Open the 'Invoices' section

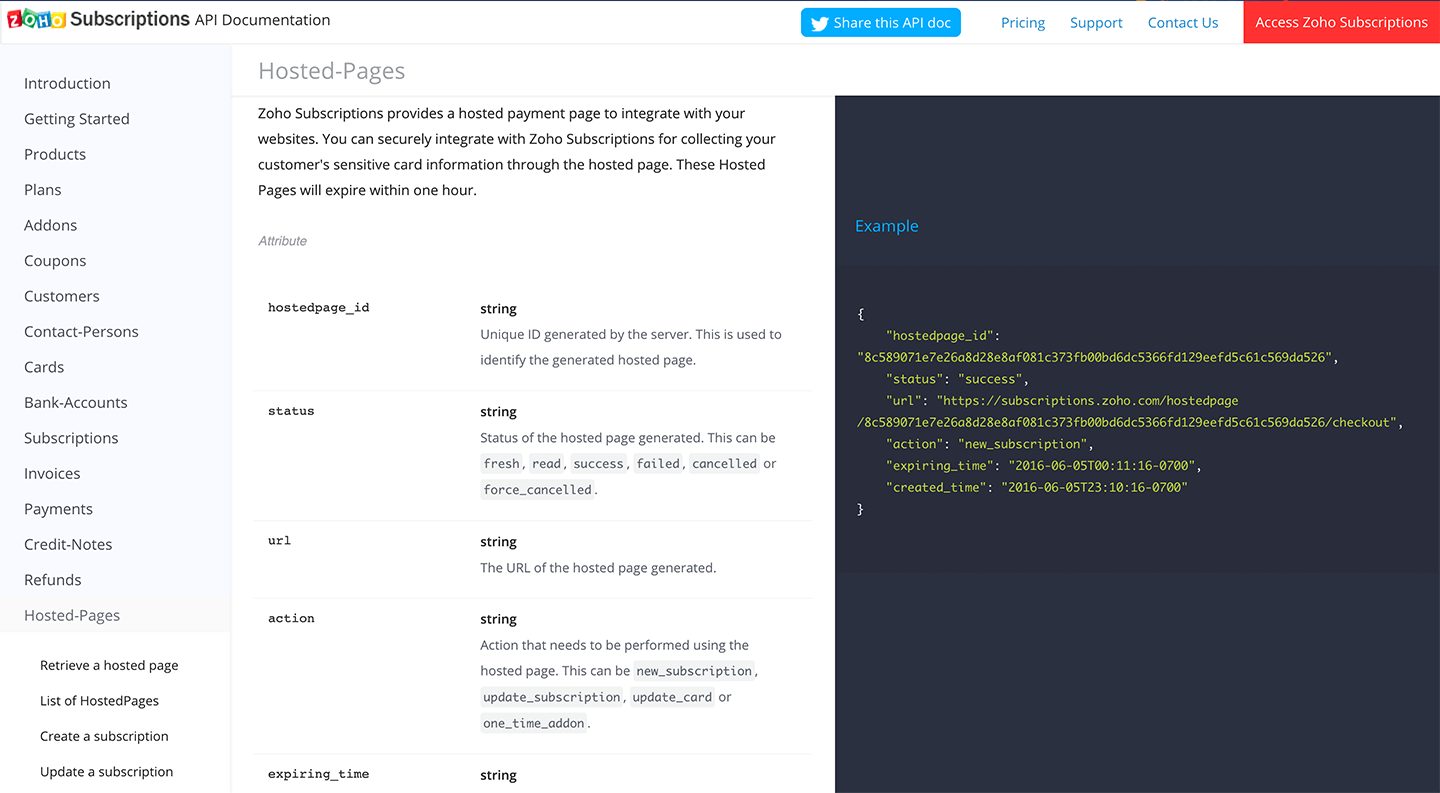coord(51,473)
